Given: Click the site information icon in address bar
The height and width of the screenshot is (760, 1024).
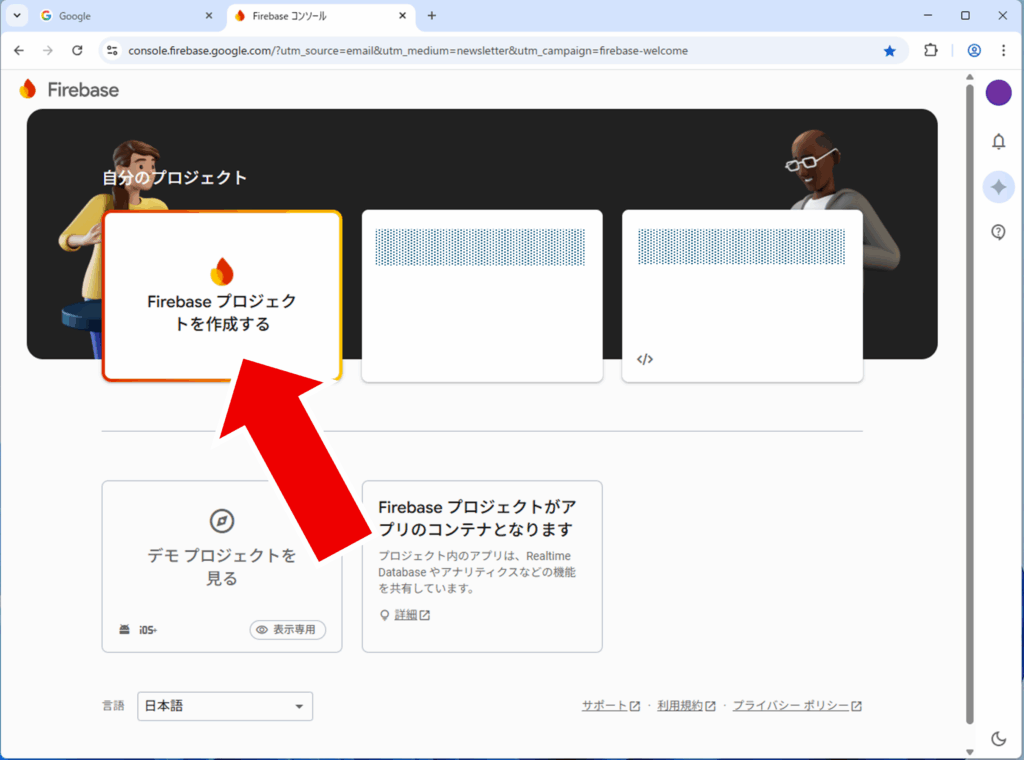Looking at the screenshot, I should tap(112, 50).
